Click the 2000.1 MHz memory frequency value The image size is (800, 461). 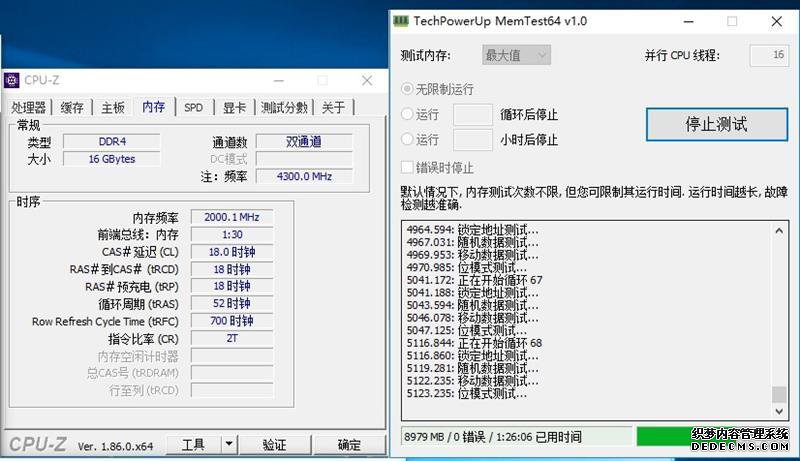pos(232,217)
